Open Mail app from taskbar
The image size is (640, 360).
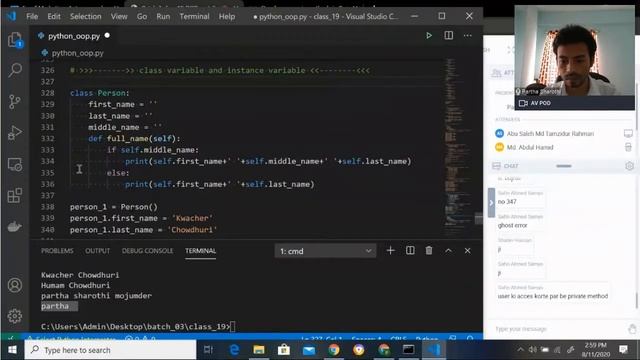(309, 350)
